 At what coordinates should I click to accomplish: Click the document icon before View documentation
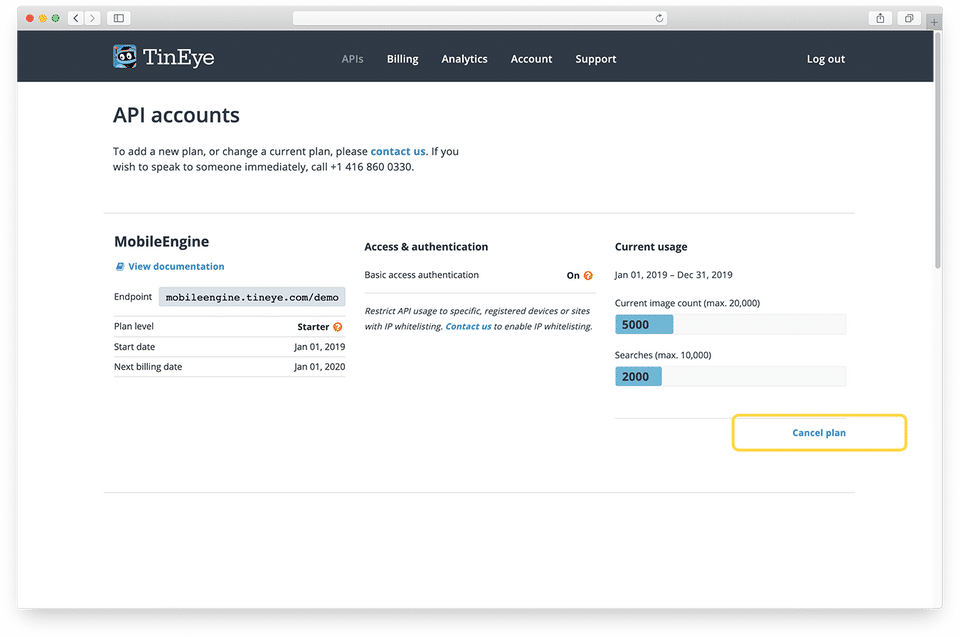(120, 266)
